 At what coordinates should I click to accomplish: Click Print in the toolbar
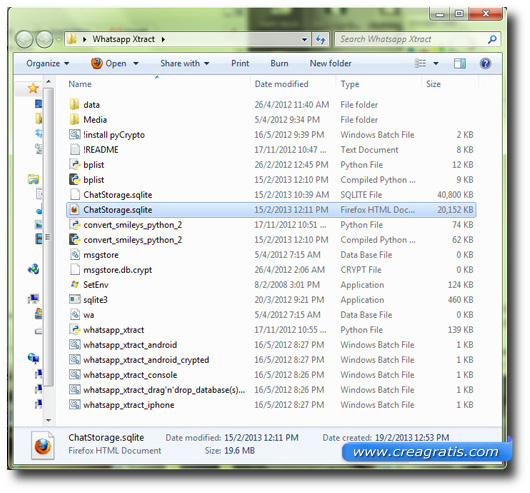[x=240, y=64]
